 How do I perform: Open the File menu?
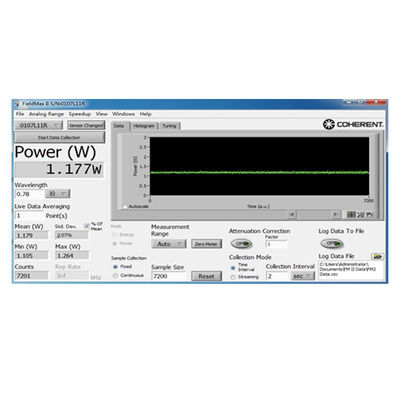(20, 114)
